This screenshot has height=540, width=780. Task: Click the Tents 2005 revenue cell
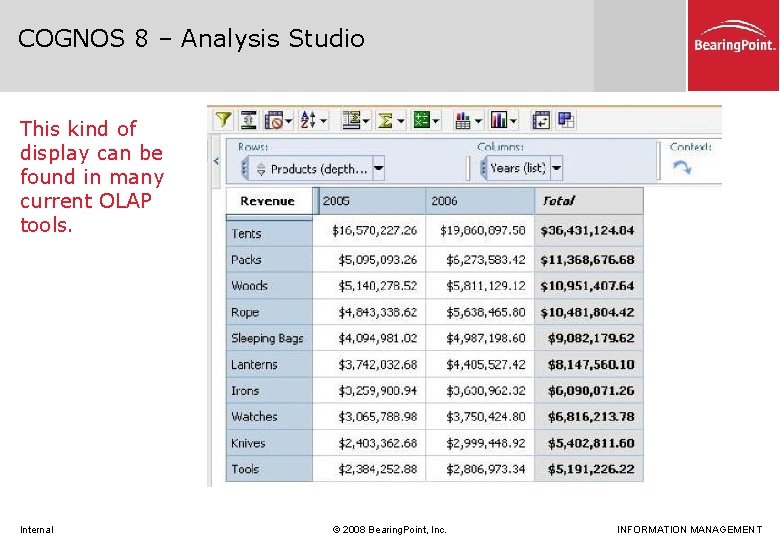click(369, 230)
